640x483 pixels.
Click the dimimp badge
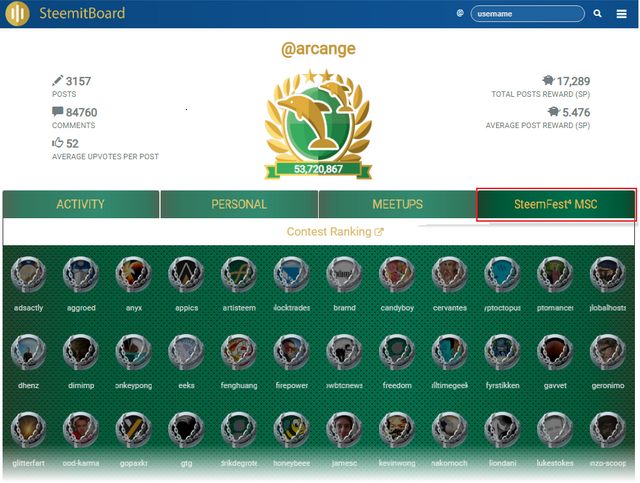point(81,352)
